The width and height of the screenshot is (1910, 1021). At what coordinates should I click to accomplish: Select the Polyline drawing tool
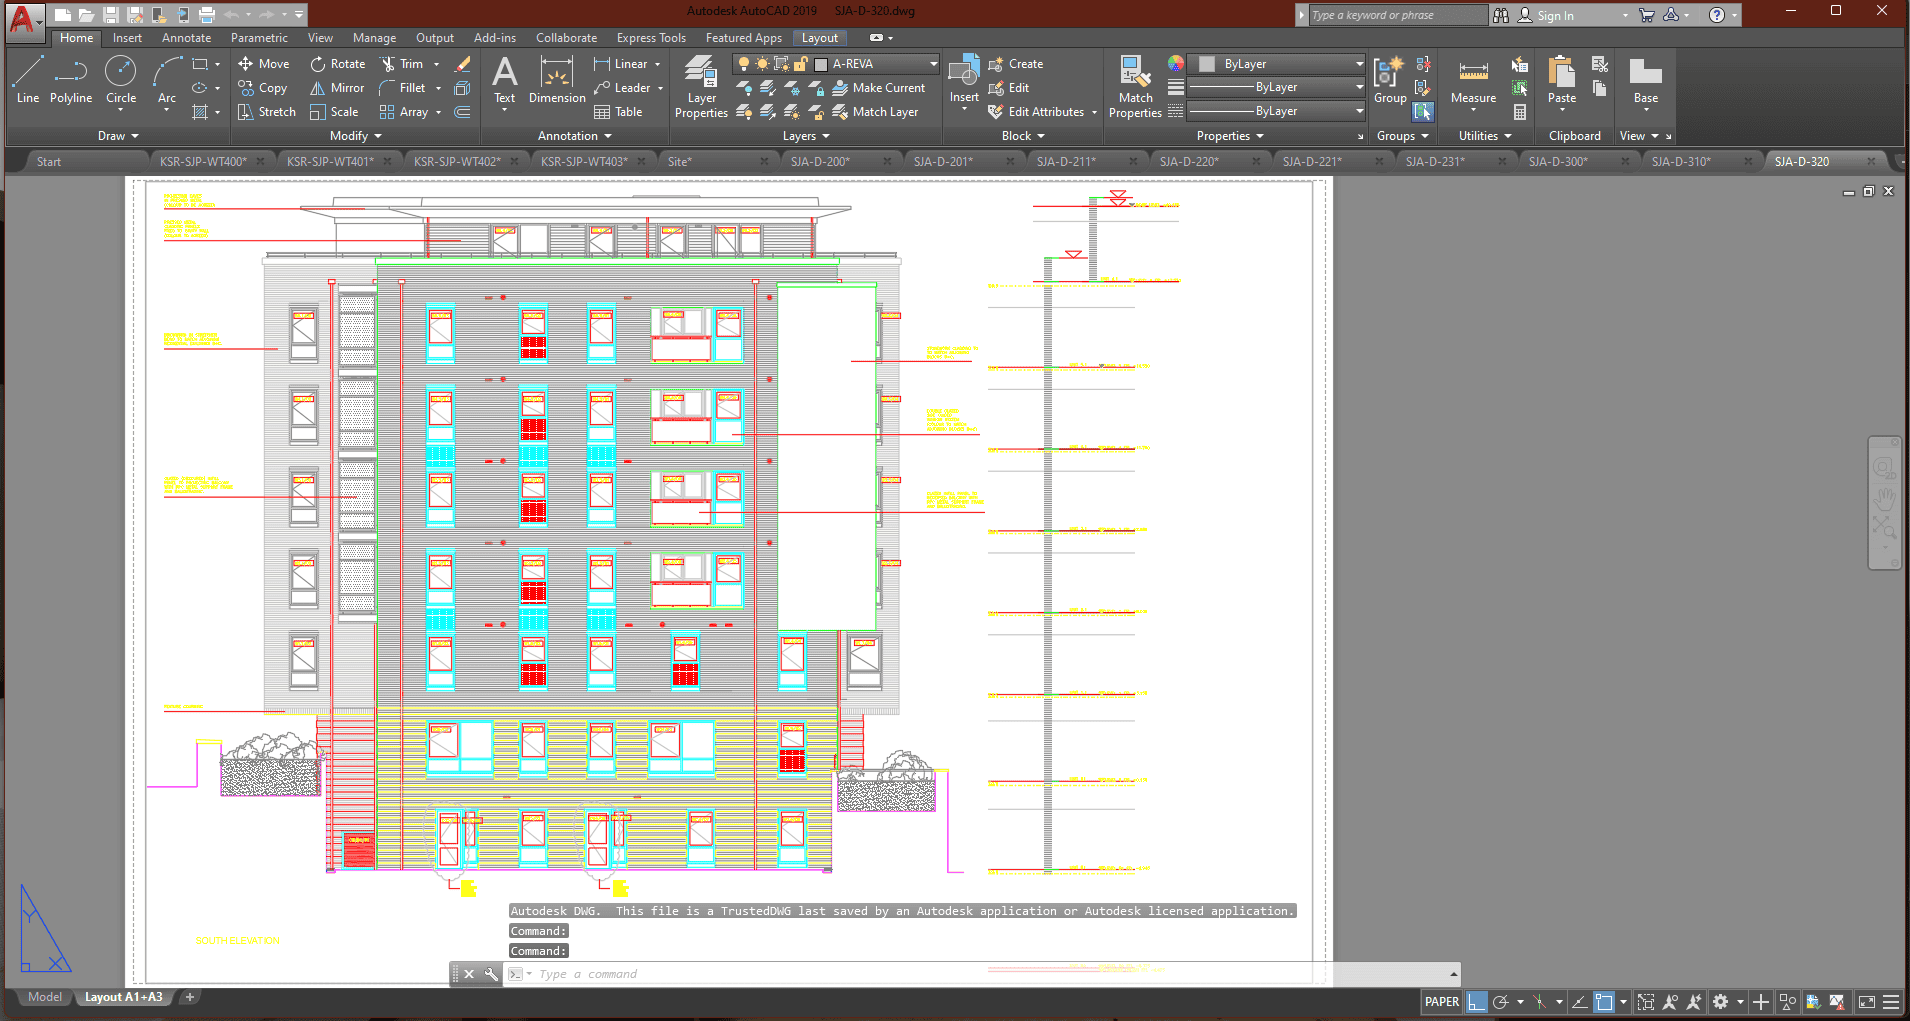(x=70, y=80)
